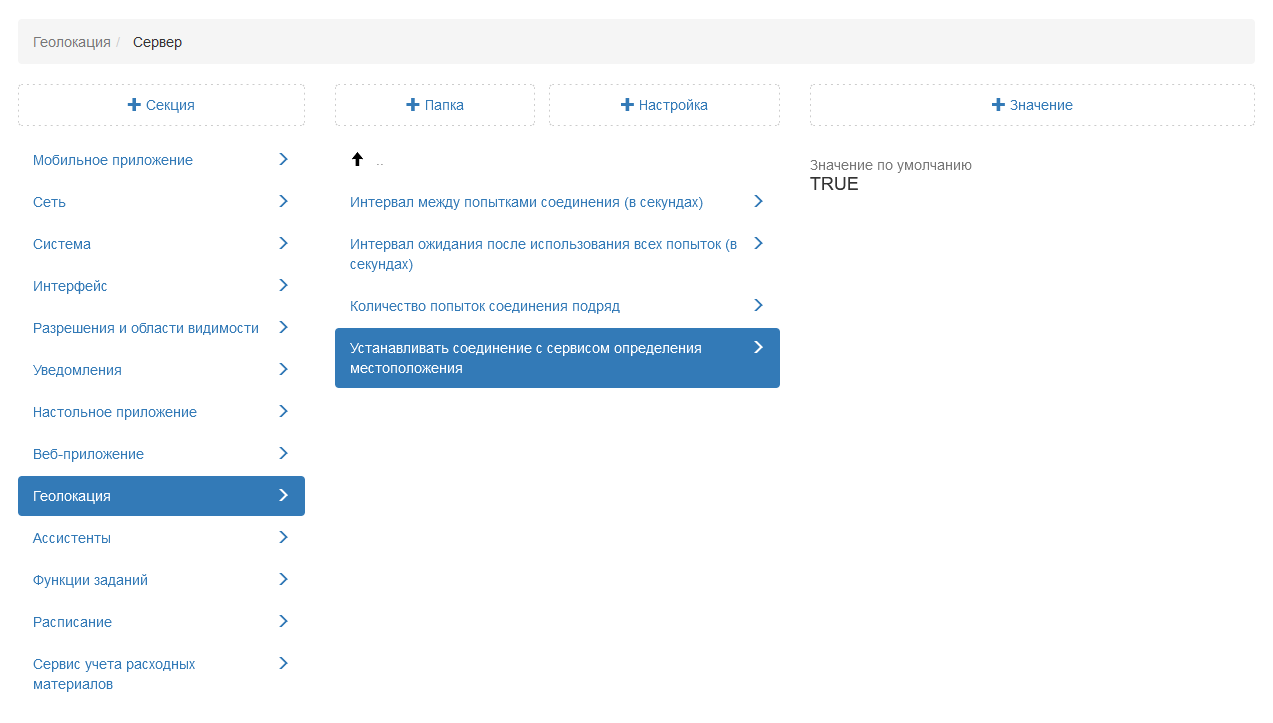1273x723 pixels.
Task: Open Интервал между попытками соединения setting
Action: coord(526,202)
